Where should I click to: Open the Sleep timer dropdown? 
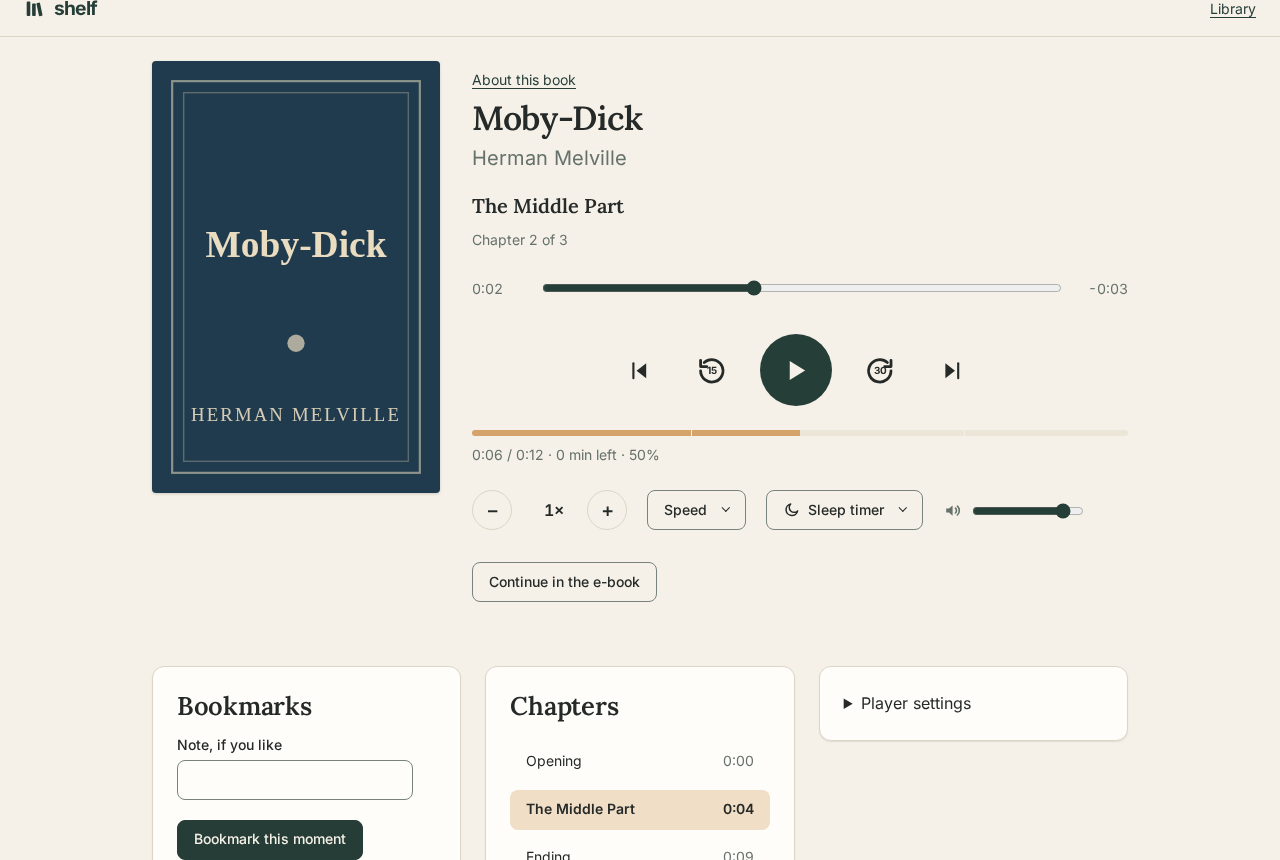point(844,510)
